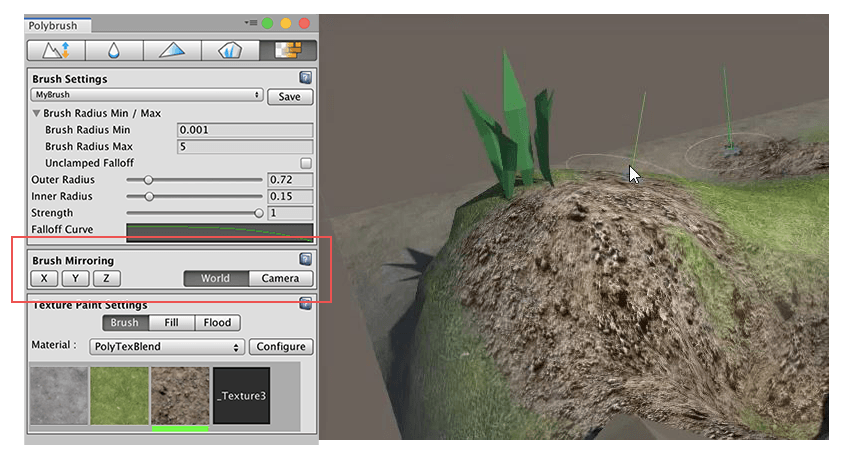The width and height of the screenshot is (843, 454).
Task: Select the Smooth mode droplet icon
Action: (x=113, y=50)
